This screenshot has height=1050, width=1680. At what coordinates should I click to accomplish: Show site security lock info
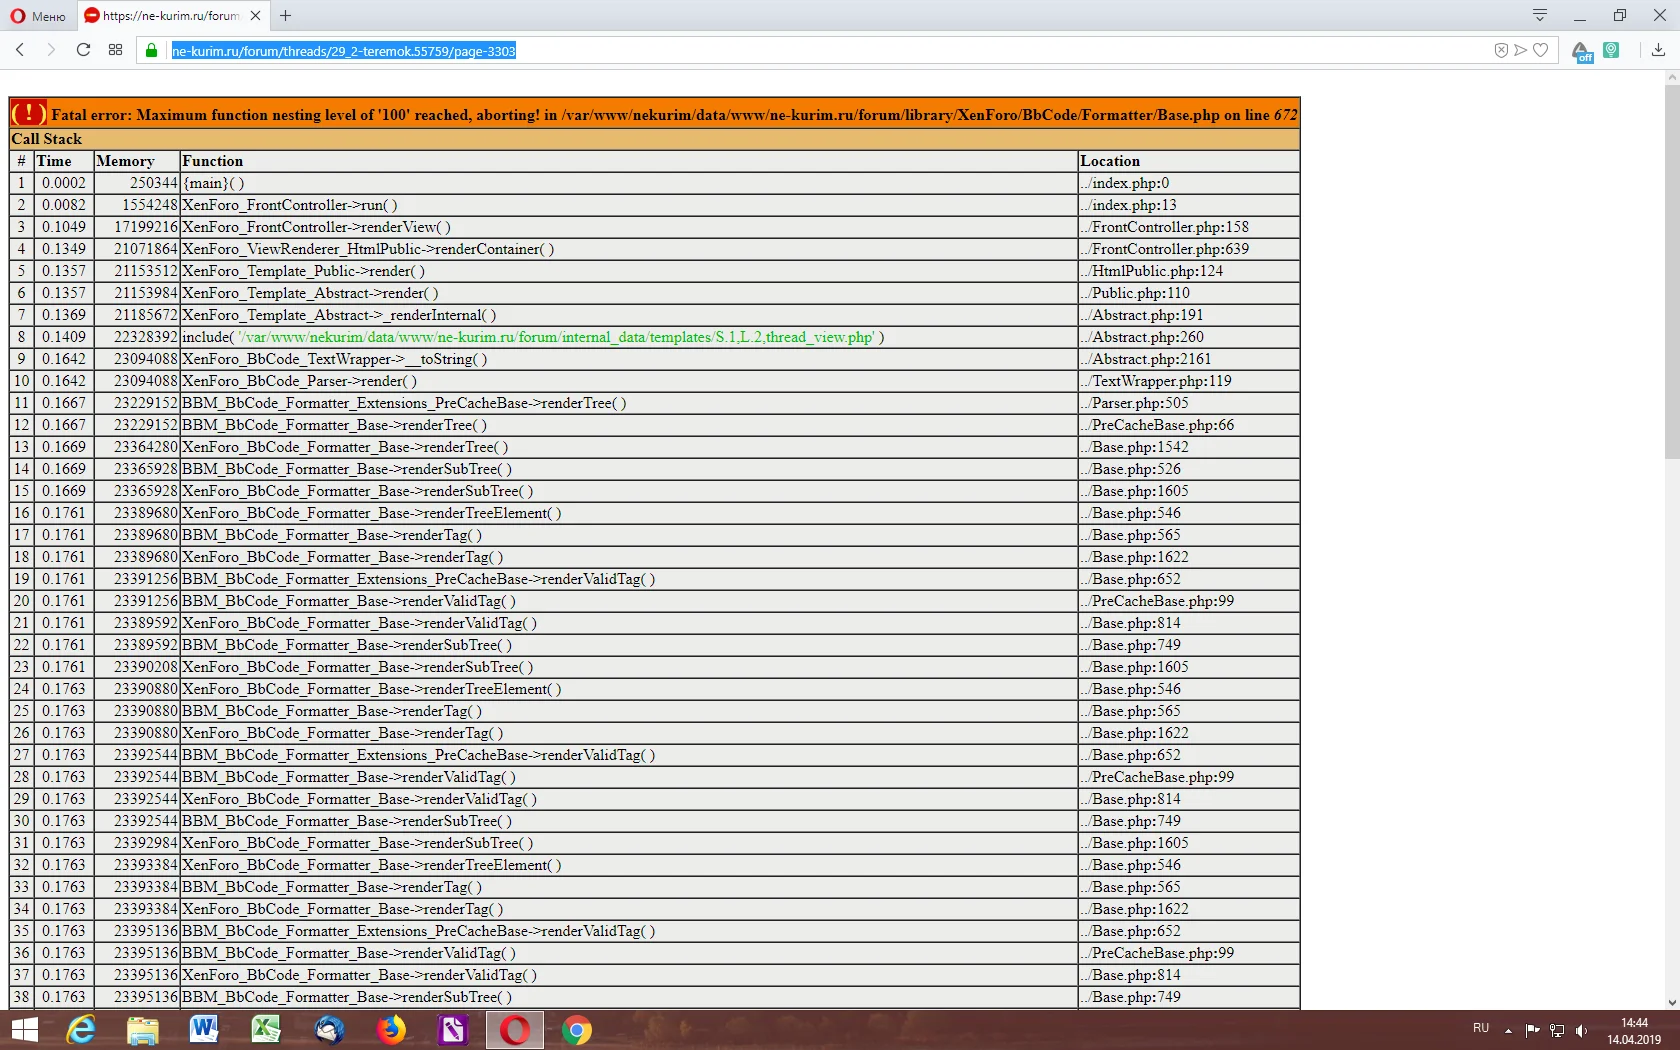pyautogui.click(x=152, y=50)
